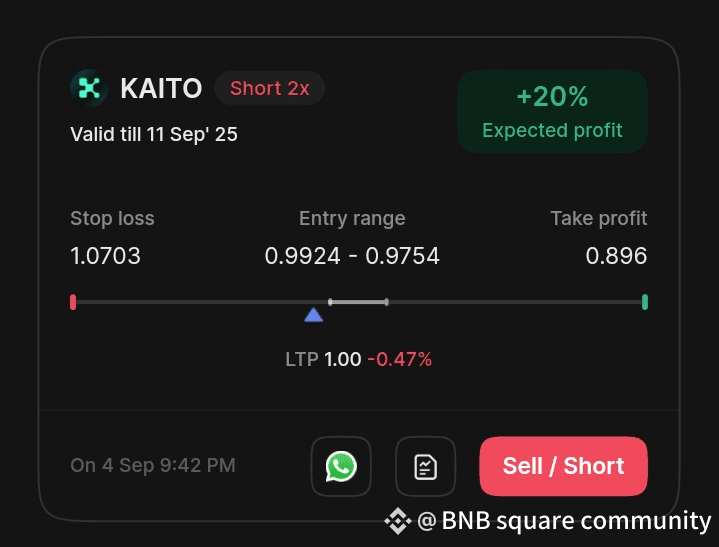Click the entry range segment on bar

pos(359,302)
